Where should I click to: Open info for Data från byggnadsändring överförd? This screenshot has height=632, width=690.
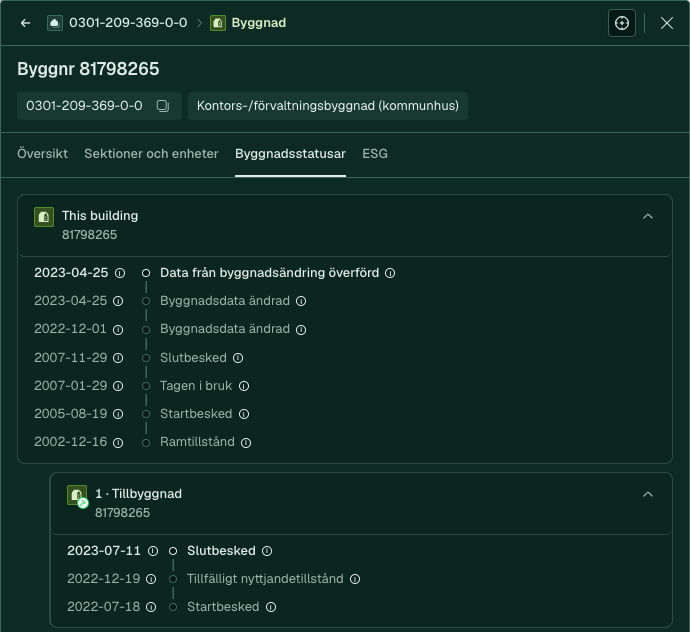(x=390, y=273)
